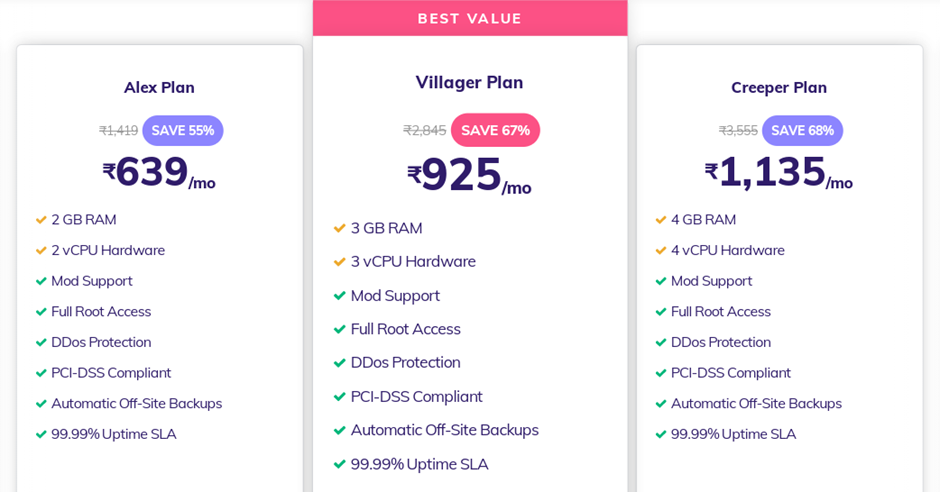Screen dimensions: 940x492
Task: Click the checkmark beside Alex Plan 2 GB RAM
Action: pyautogui.click(x=41, y=220)
